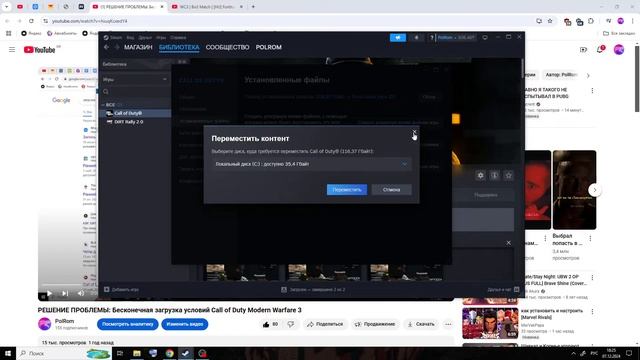
Task: Mute the YouTube player volume
Action: [81, 293]
